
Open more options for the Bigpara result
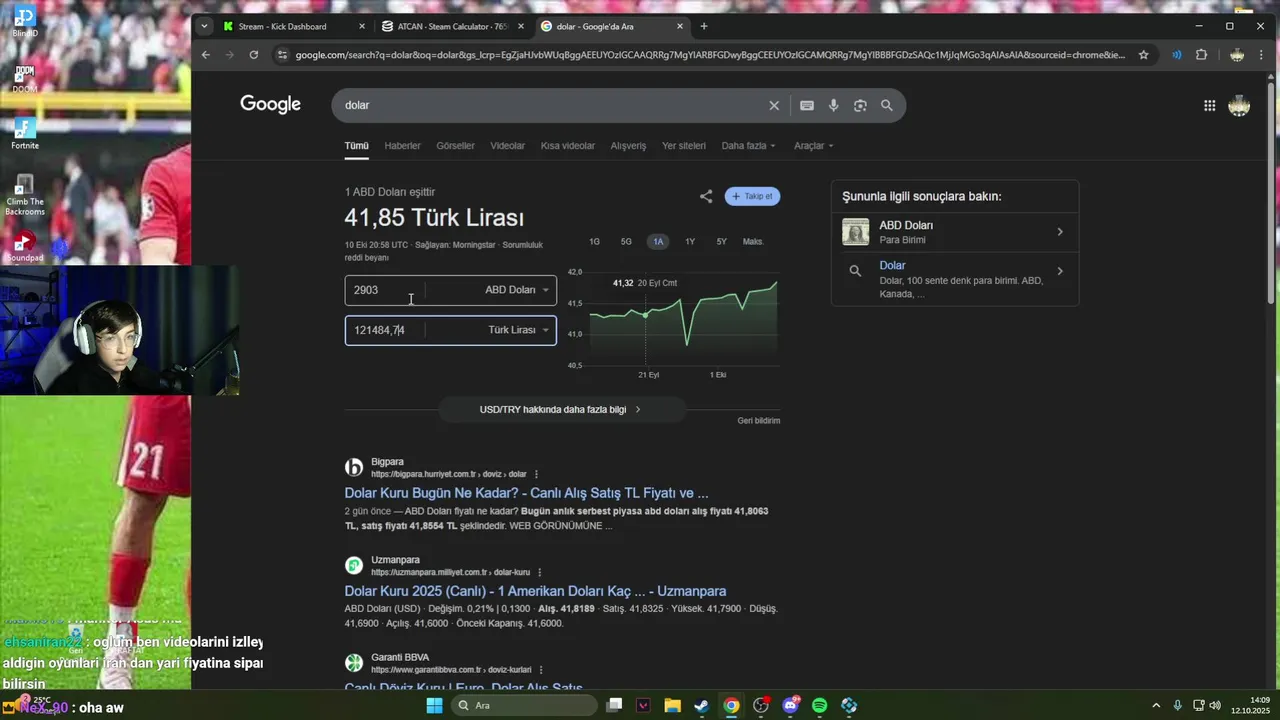537,474
